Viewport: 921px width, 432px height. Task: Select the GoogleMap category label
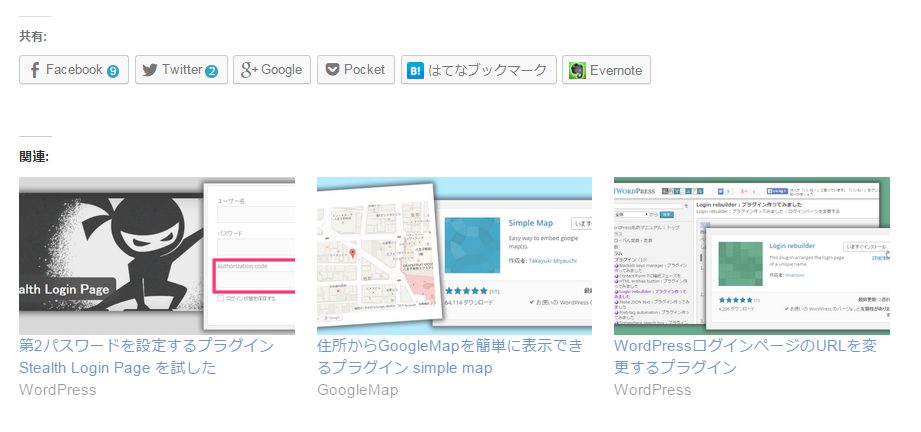point(357,390)
